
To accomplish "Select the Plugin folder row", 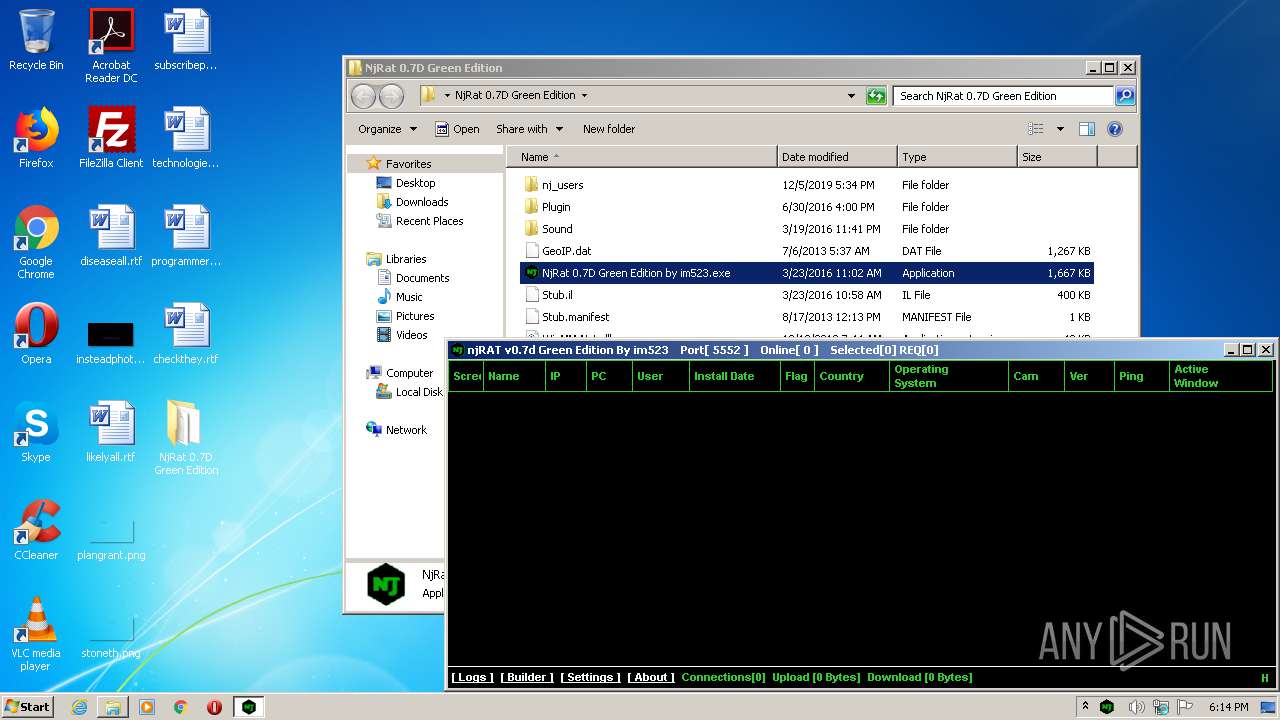I will pos(807,207).
